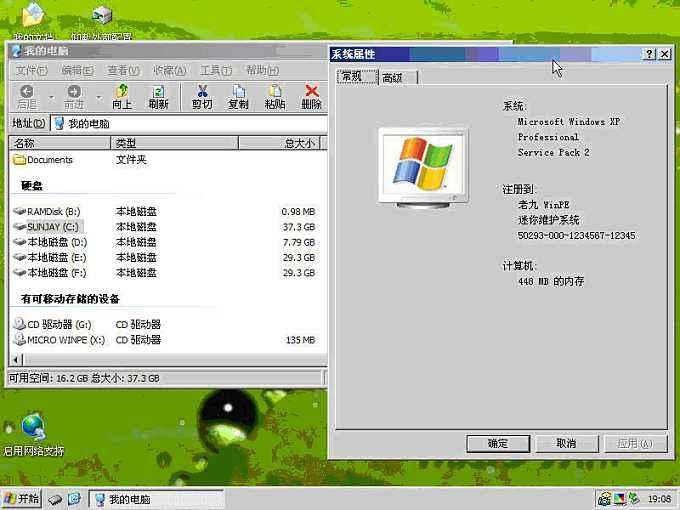Click the 粘贴 (Paste) toolbar icon
The height and width of the screenshot is (510, 680).
pyautogui.click(x=275, y=97)
